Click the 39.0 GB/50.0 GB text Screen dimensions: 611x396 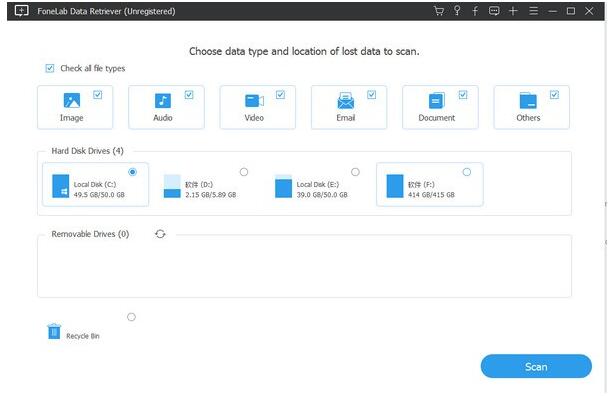pyautogui.click(x=322, y=194)
